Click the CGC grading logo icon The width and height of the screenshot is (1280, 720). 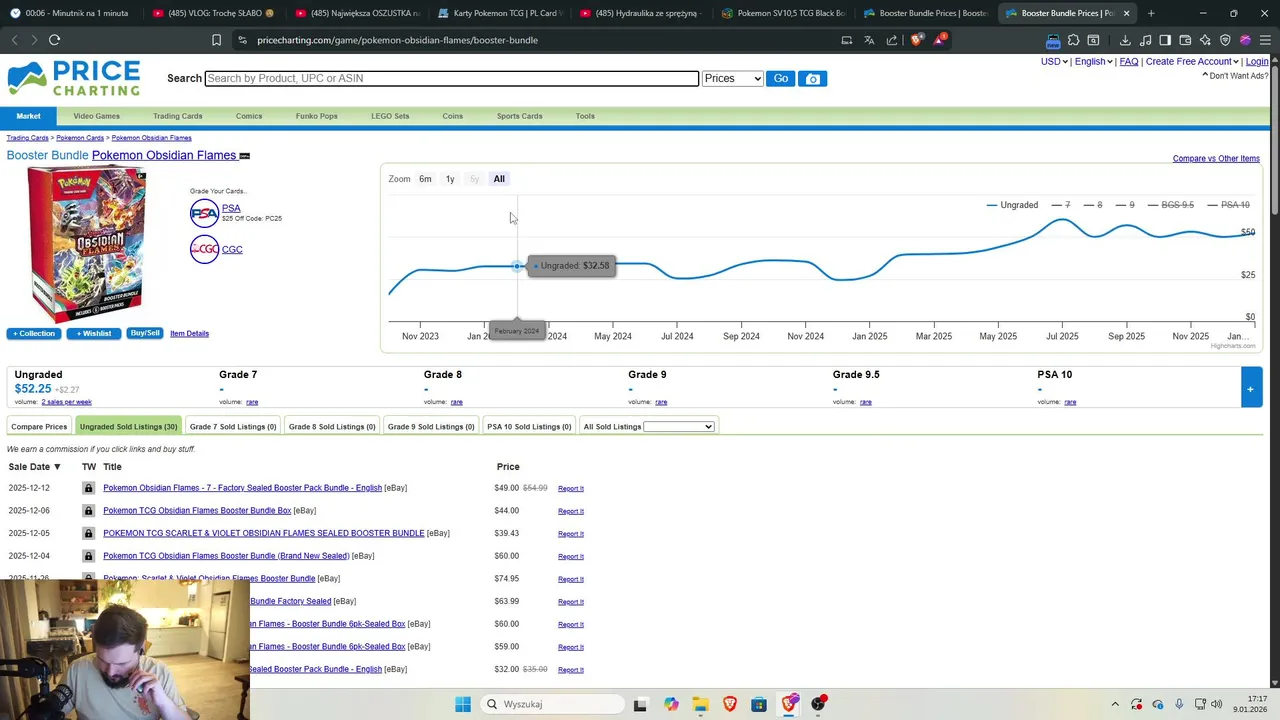click(x=204, y=249)
